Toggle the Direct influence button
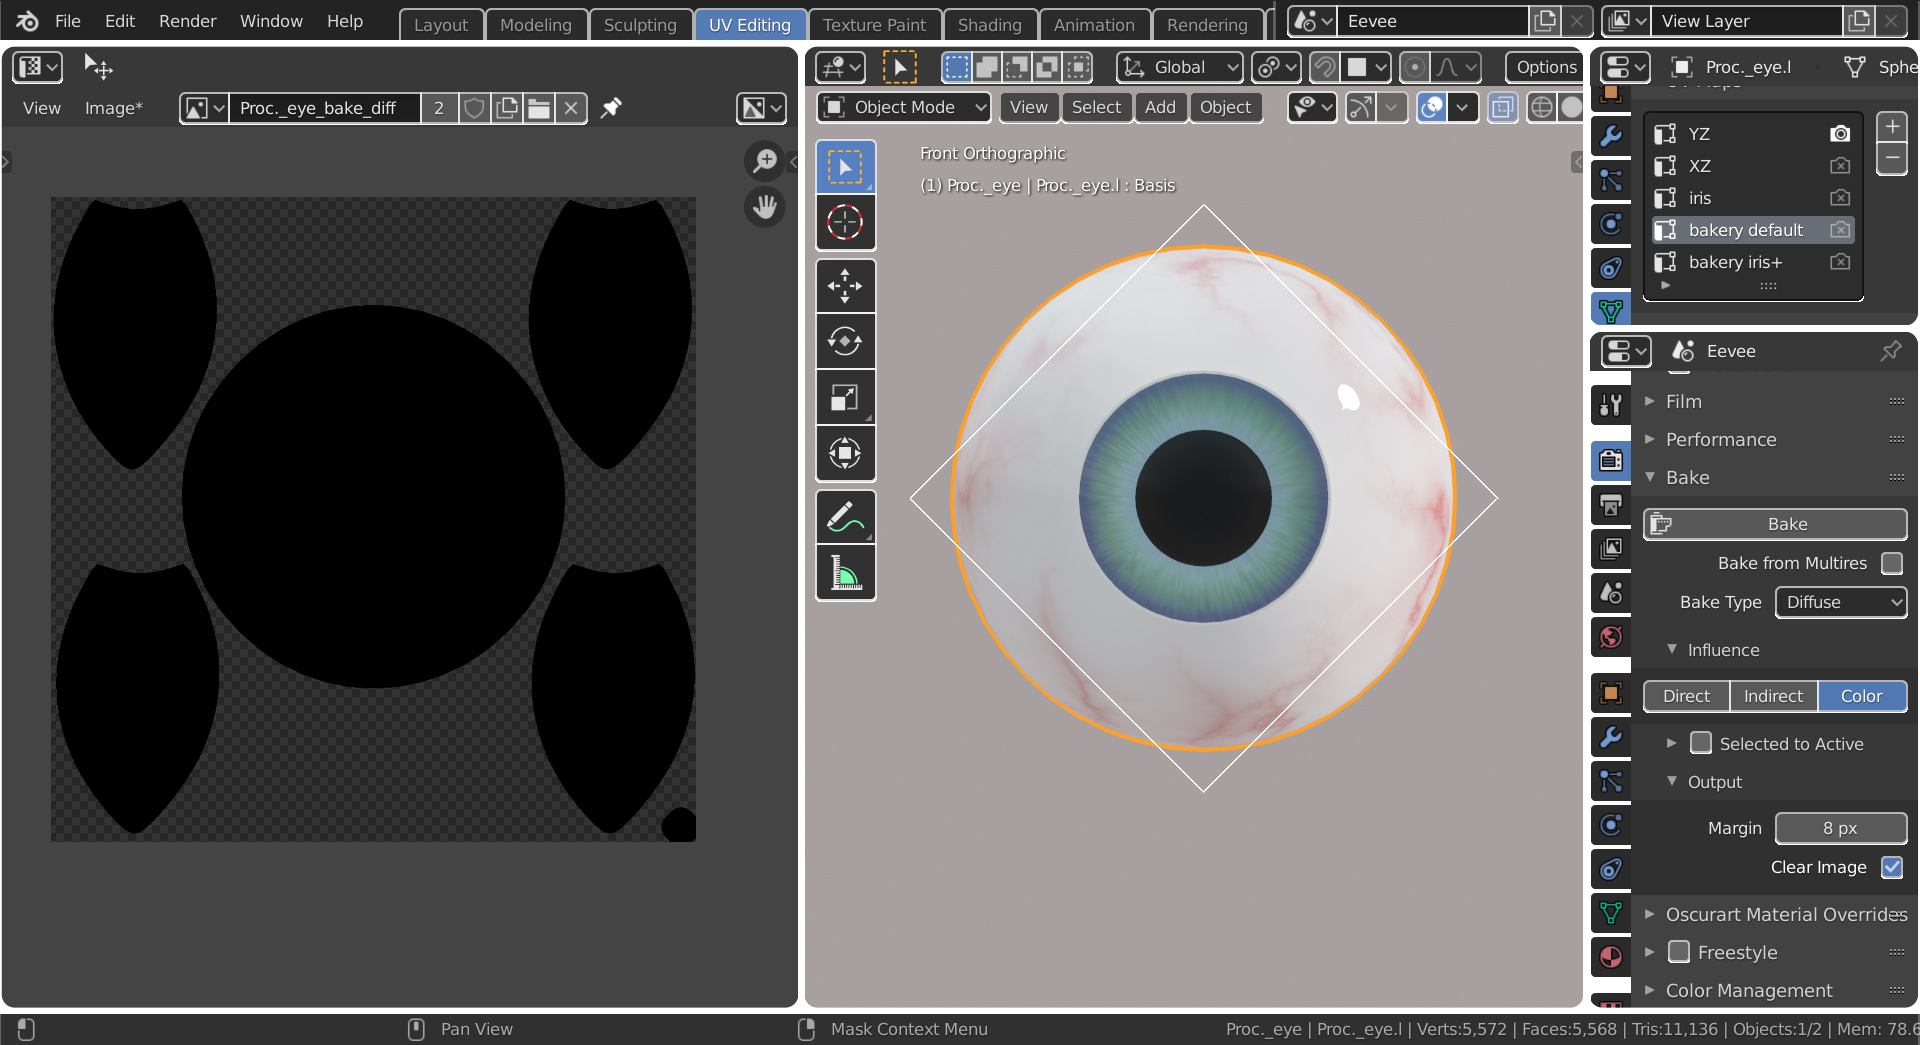Screen dimensions: 1920x1045 [x=1686, y=696]
